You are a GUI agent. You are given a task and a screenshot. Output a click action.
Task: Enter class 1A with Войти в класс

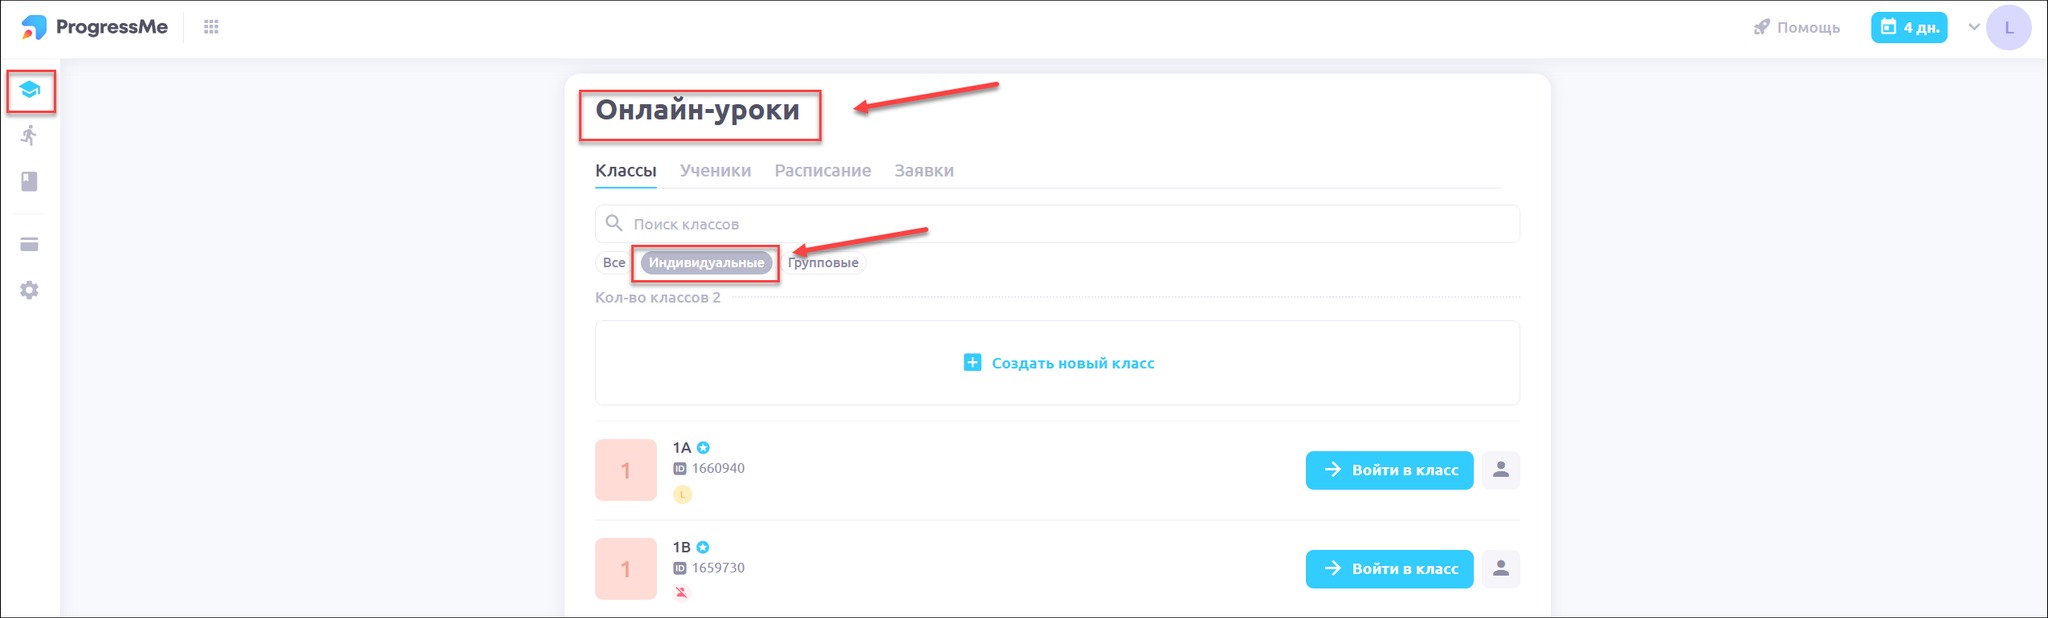click(x=1390, y=470)
